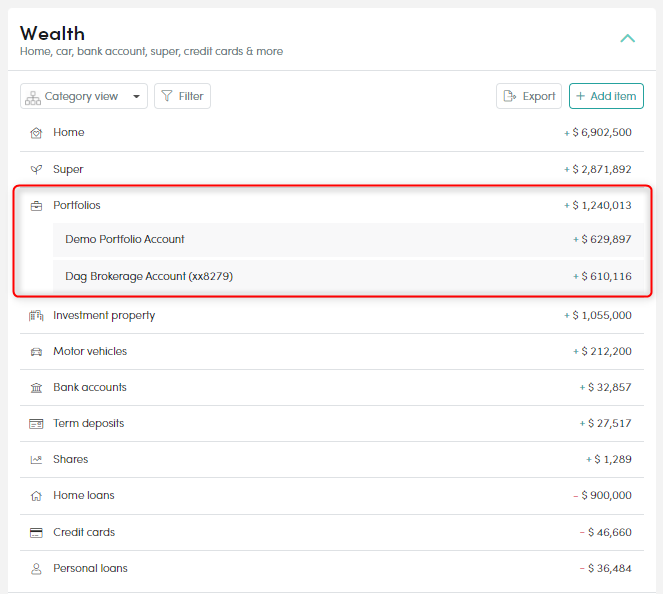Click the Home loans house icon
This screenshot has width=663, height=594.
36,496
